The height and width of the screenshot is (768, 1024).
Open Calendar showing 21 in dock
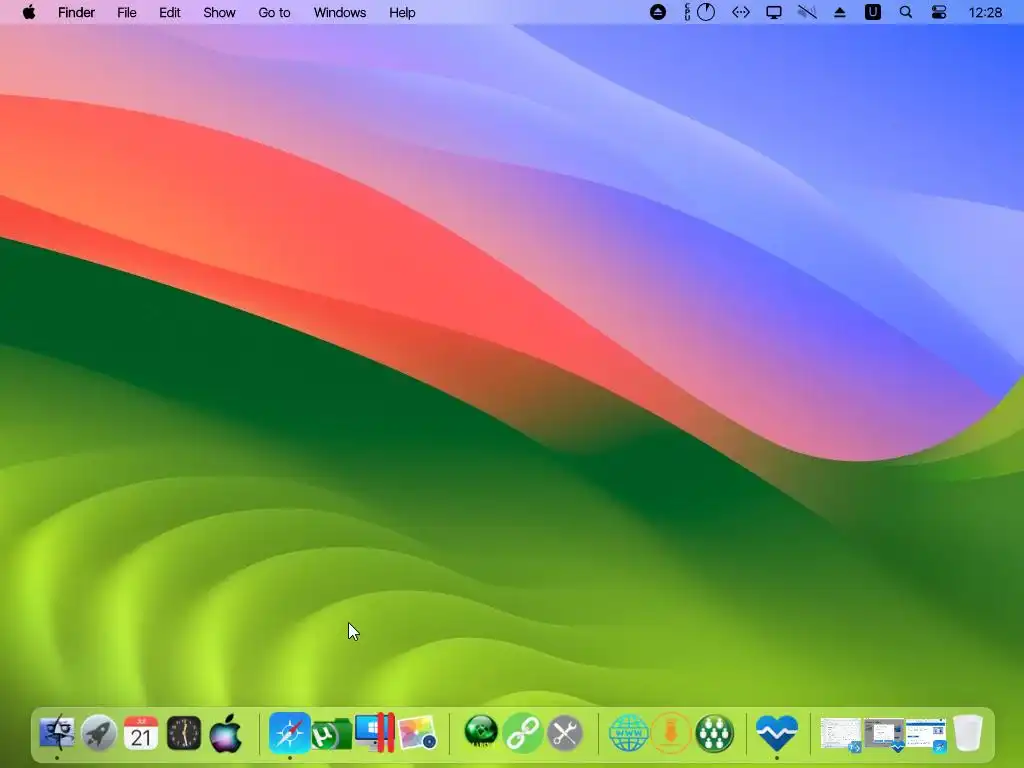coord(141,732)
